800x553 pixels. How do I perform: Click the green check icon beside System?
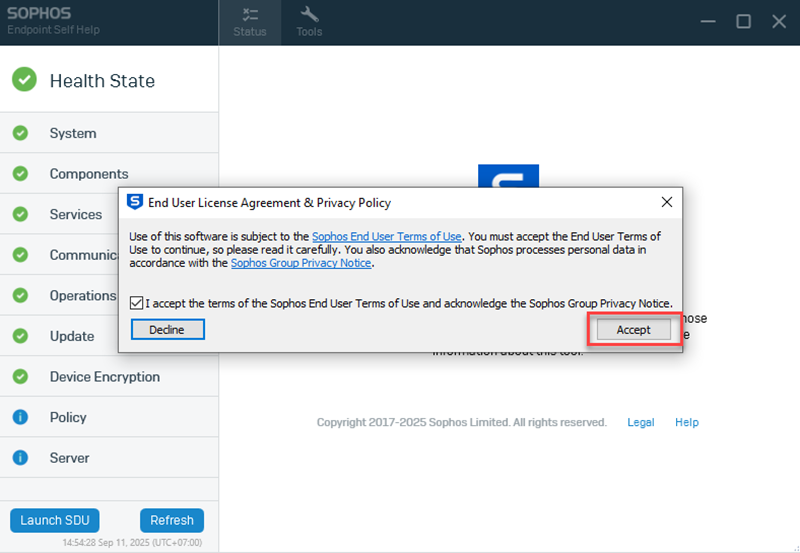(20, 133)
